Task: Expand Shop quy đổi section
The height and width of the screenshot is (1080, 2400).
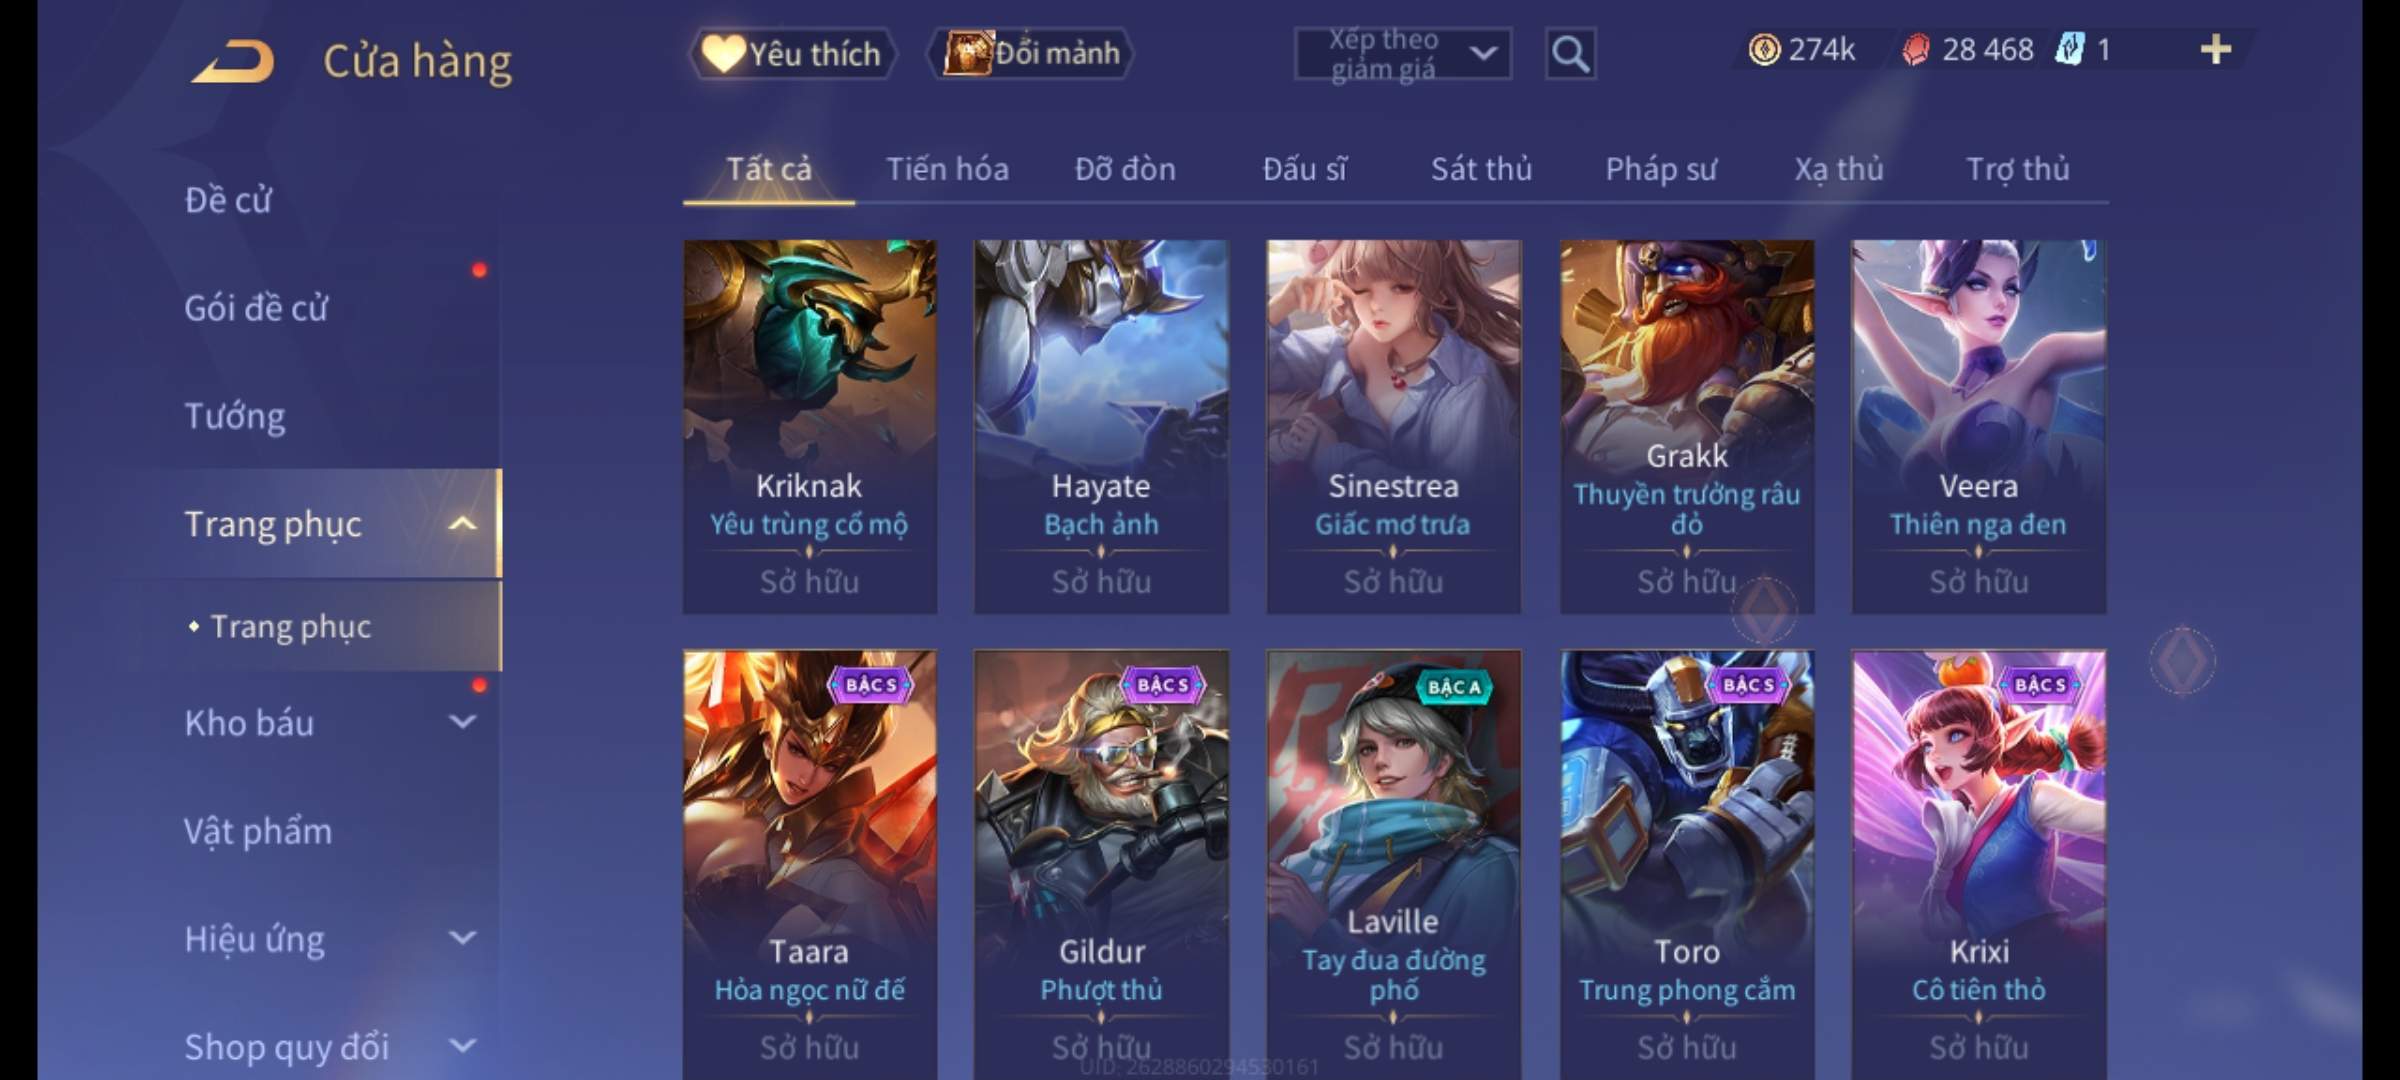Action: (462, 1046)
